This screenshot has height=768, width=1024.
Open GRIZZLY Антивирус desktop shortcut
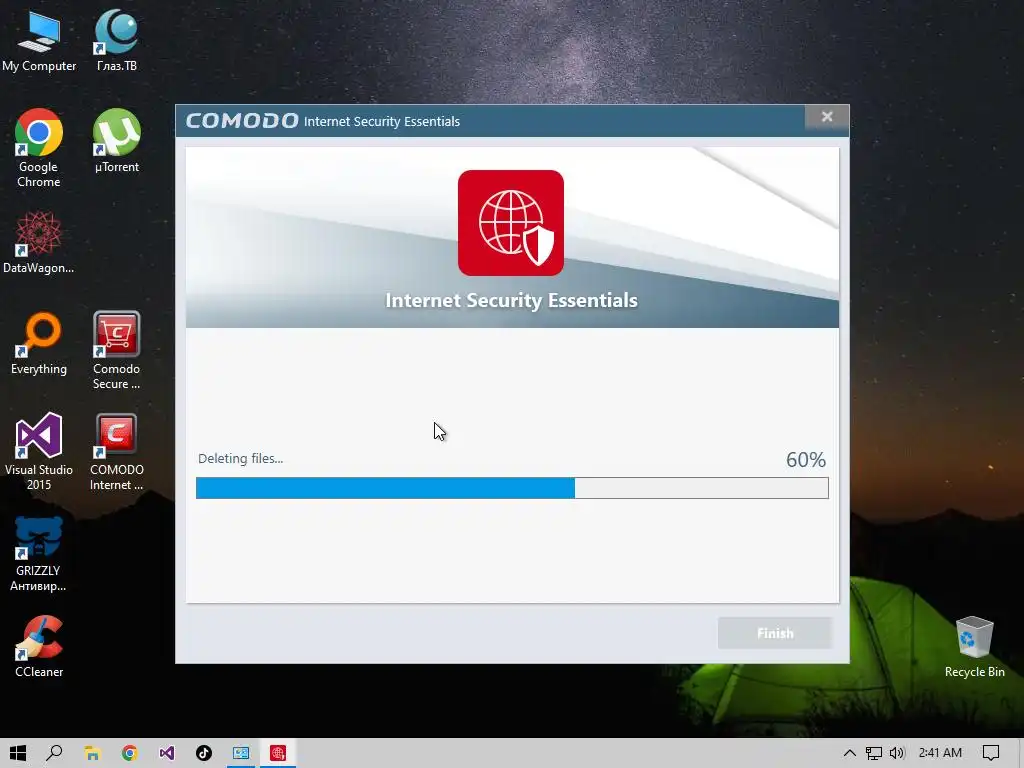point(39,553)
